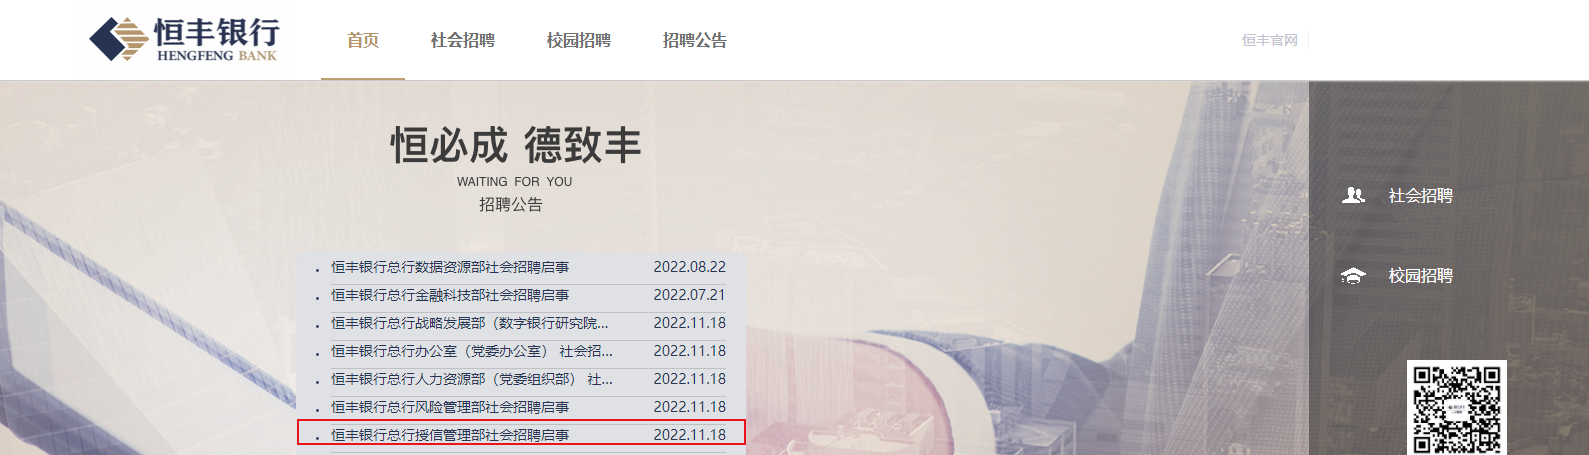Open 恒丰银行总行金融科技部社会招聘启事
The width and height of the screenshot is (1589, 455).
click(450, 295)
